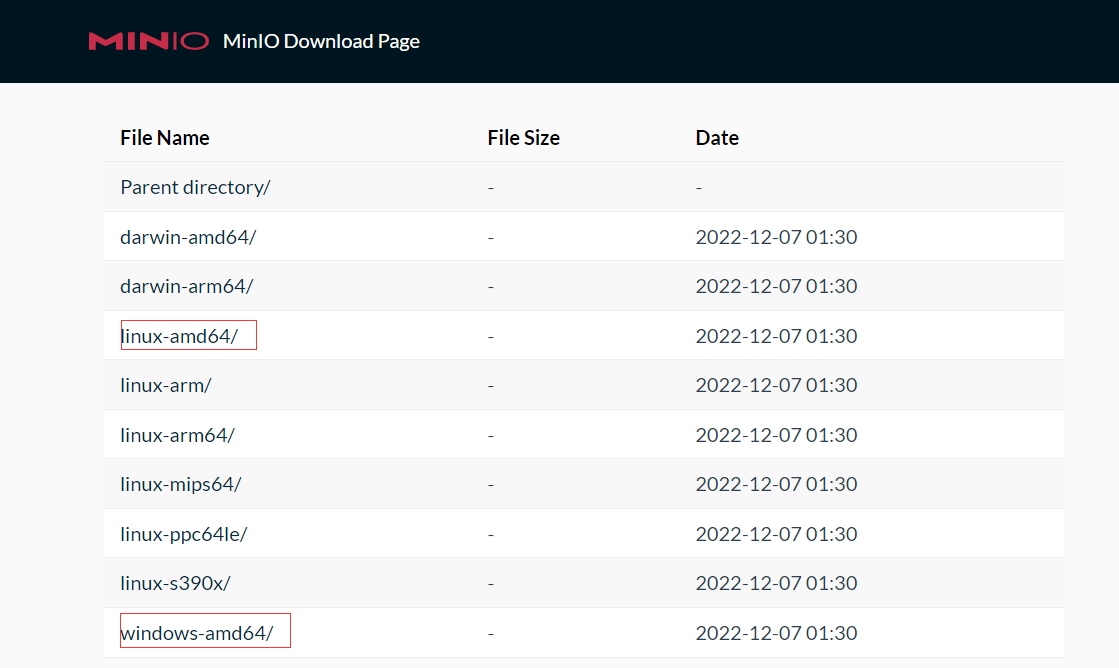Screen dimensions: 1119x668
Task: Open the linux-arm64 folder
Action: tap(177, 435)
